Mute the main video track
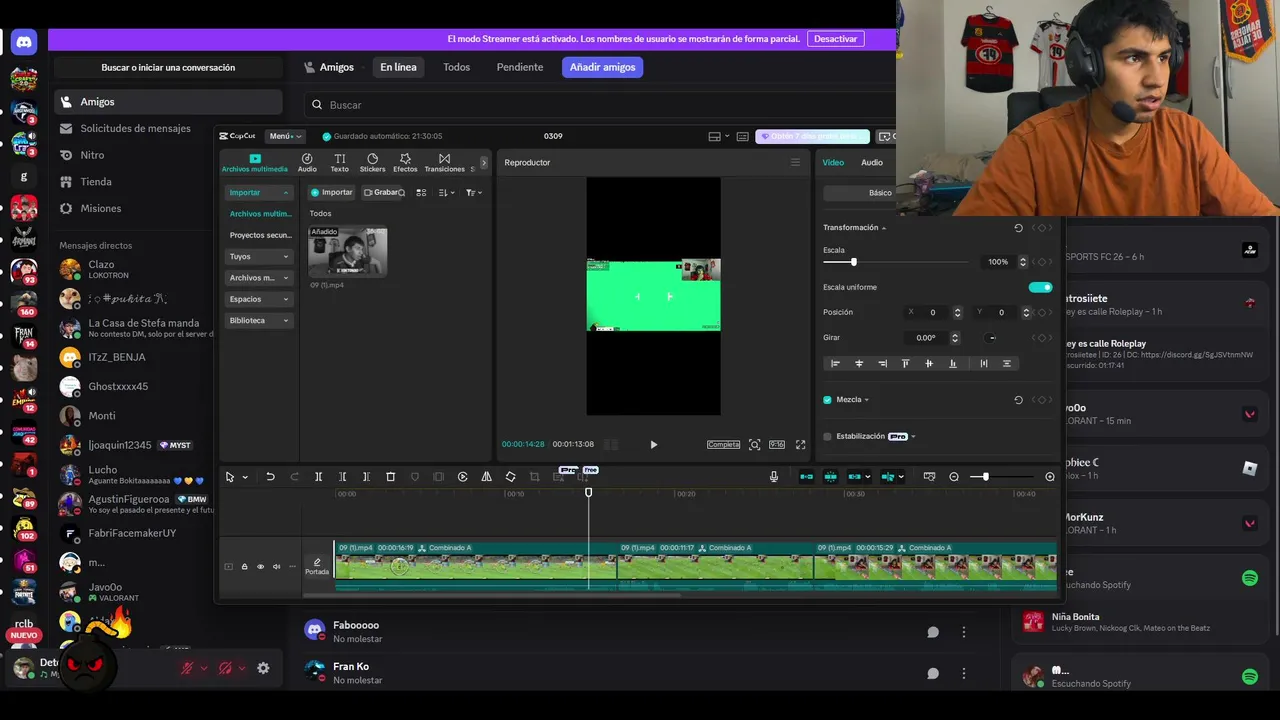 [x=277, y=567]
